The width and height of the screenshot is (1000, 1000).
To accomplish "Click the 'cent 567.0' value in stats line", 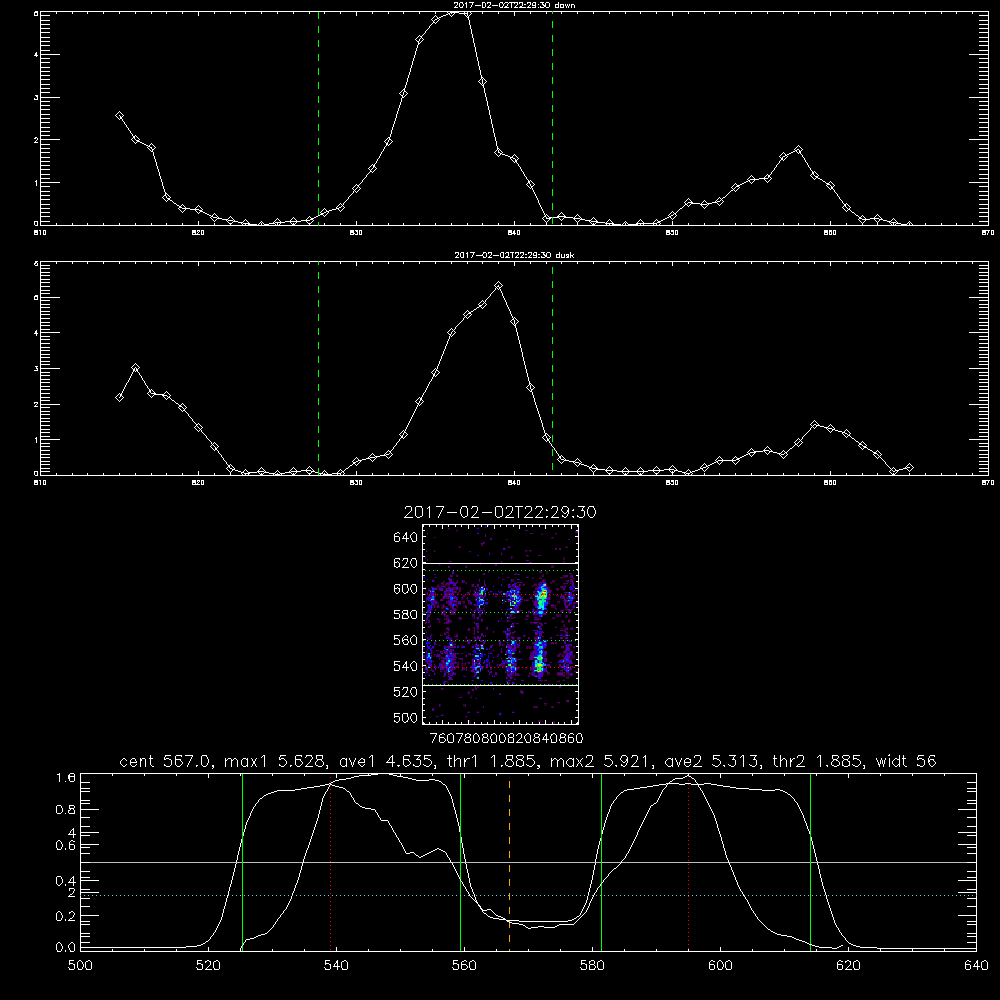I will pyautogui.click(x=166, y=761).
